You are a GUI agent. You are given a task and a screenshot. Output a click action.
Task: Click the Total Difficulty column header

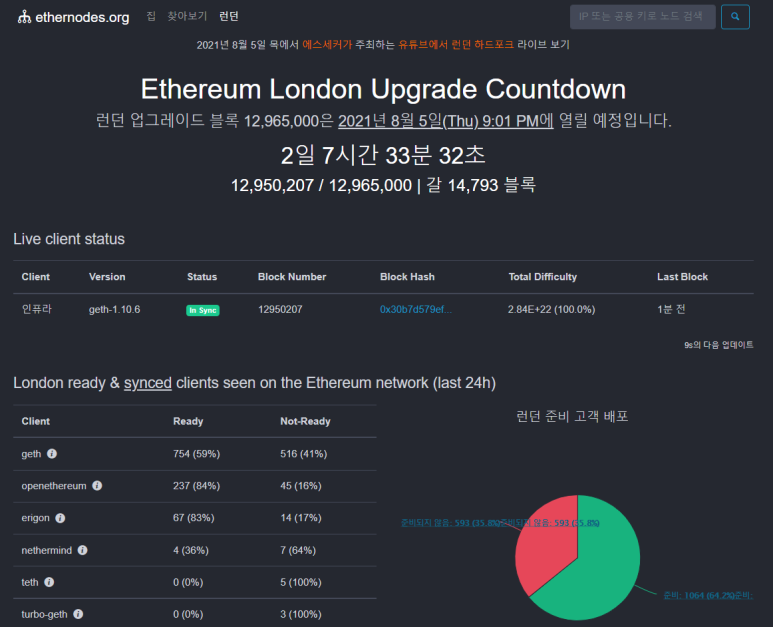click(543, 277)
